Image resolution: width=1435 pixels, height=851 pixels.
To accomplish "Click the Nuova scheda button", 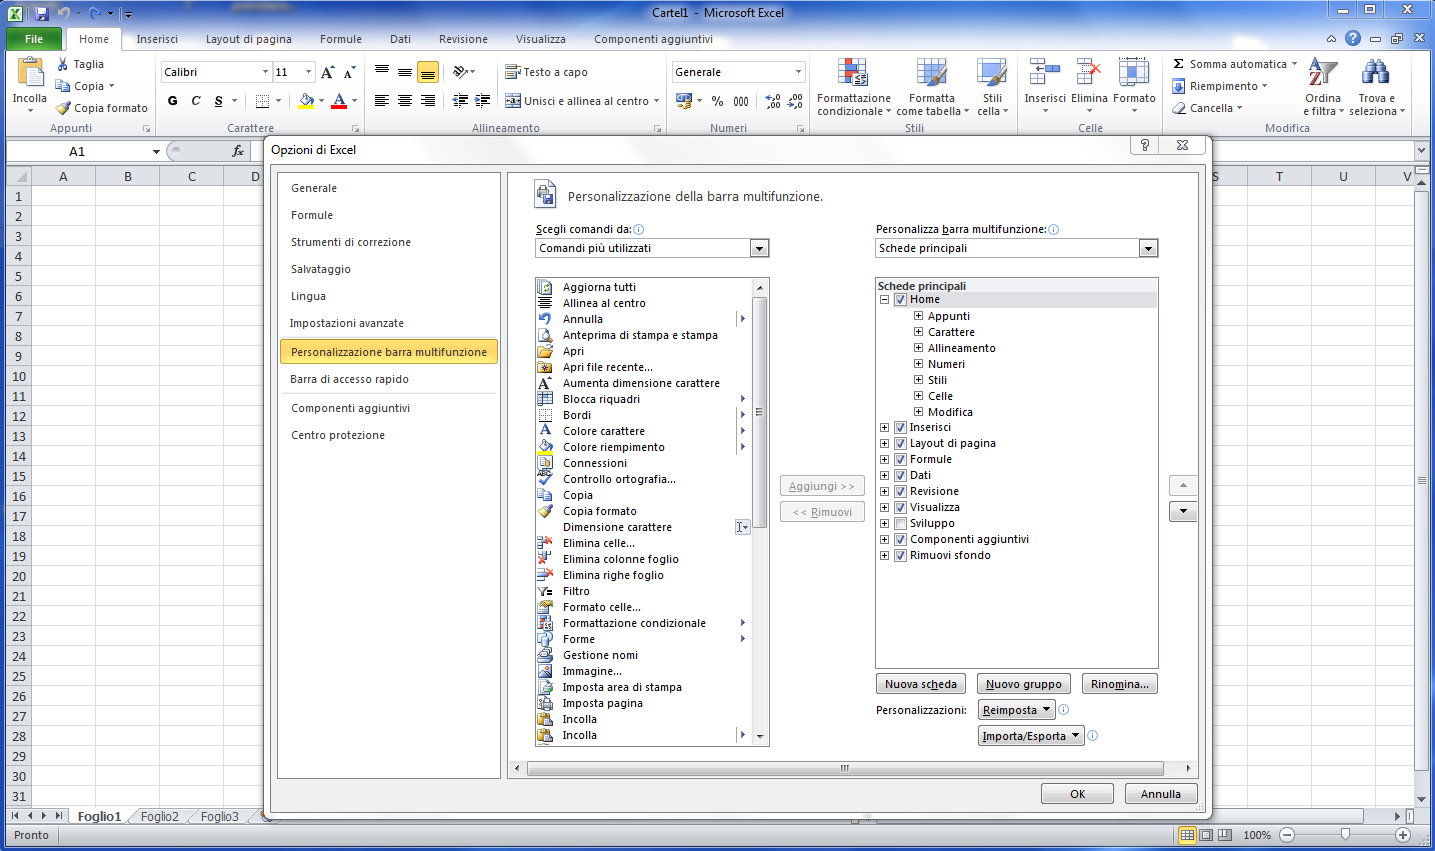I will click(x=920, y=684).
